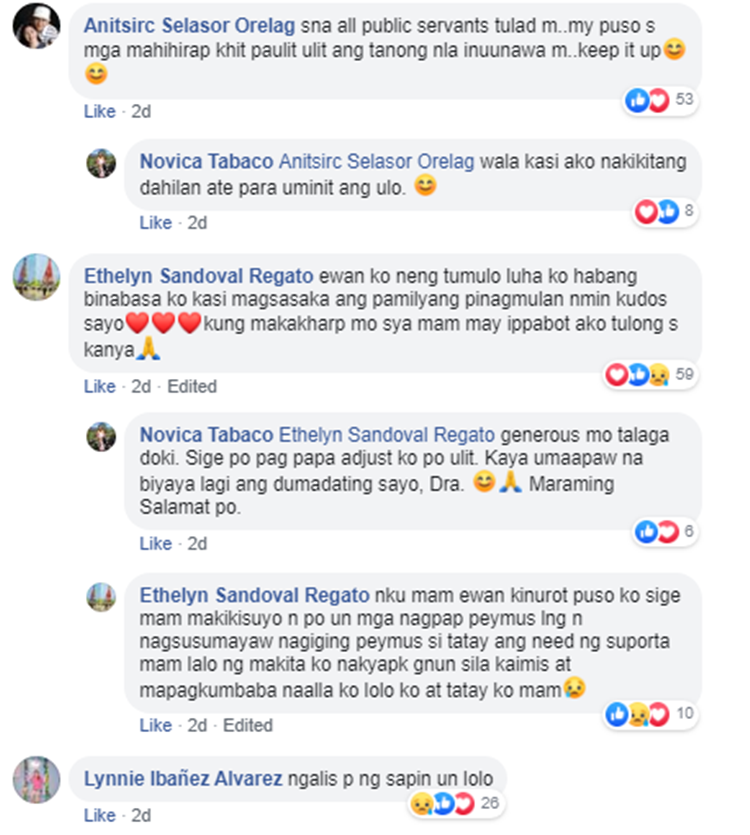Image resolution: width=750 pixels, height=835 pixels.
Task: Like Ethelyn's comment marked 2d Edited
Action: click(100, 387)
